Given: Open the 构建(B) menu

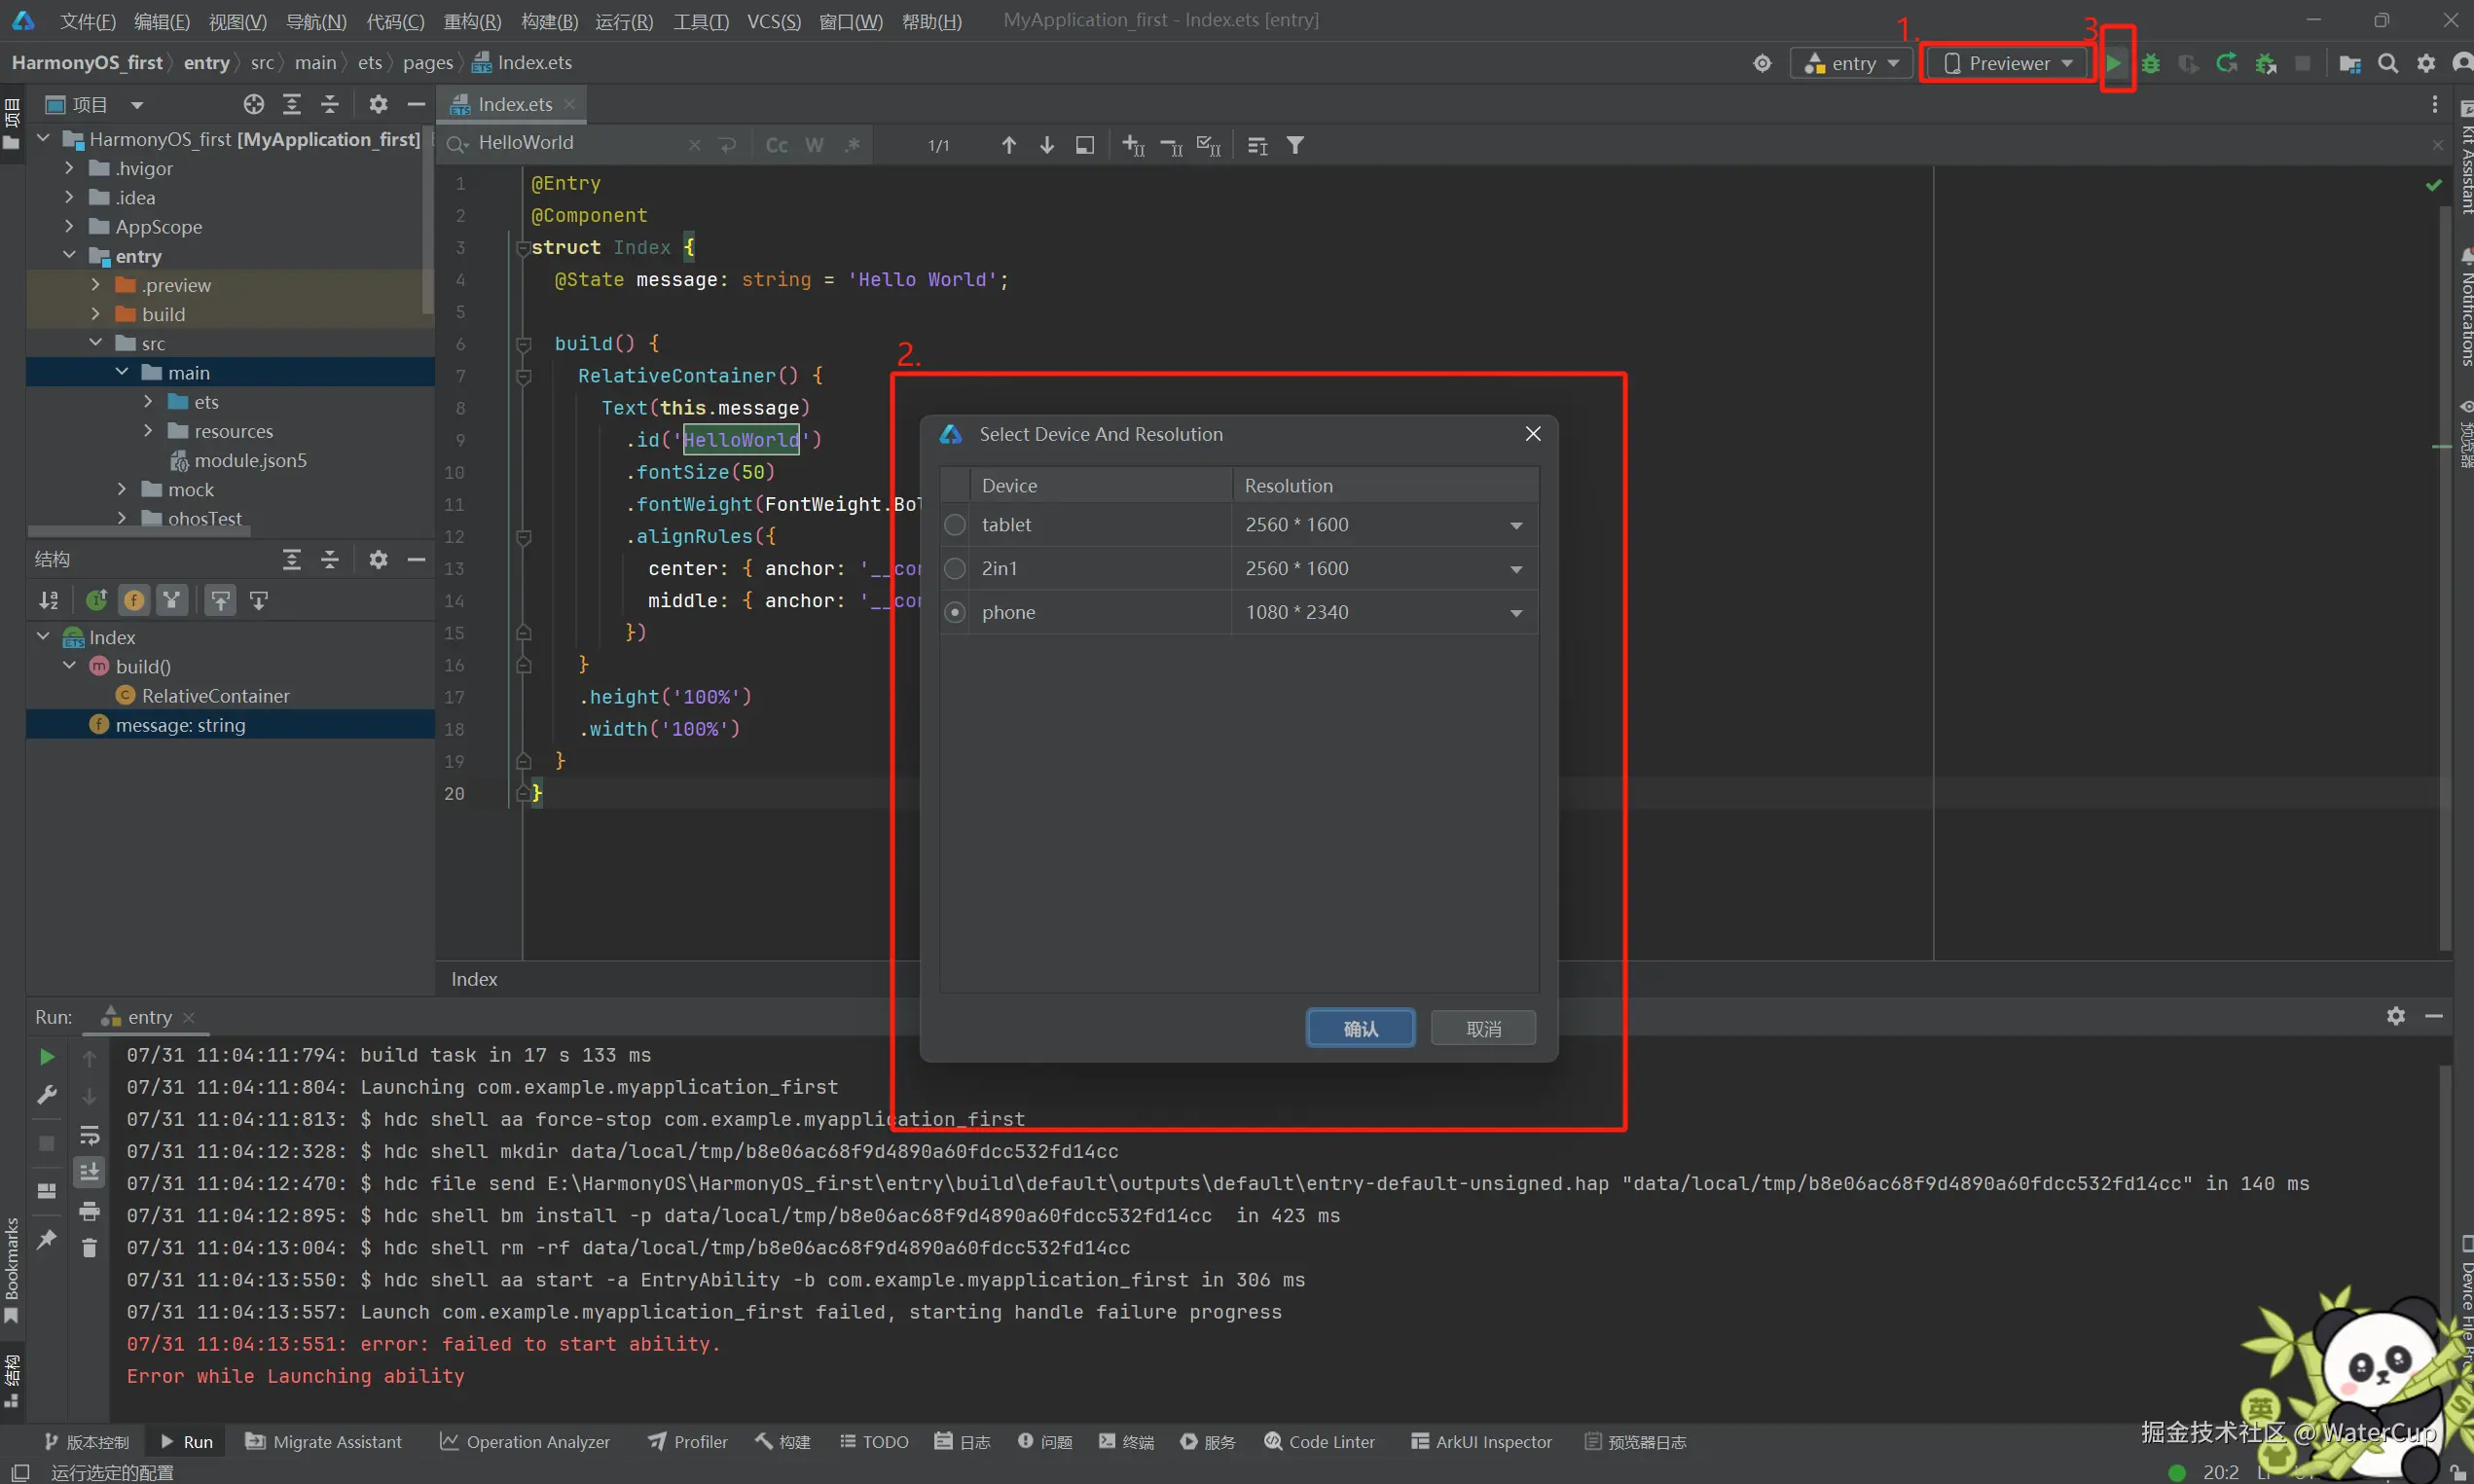Looking at the screenshot, I should point(549,20).
